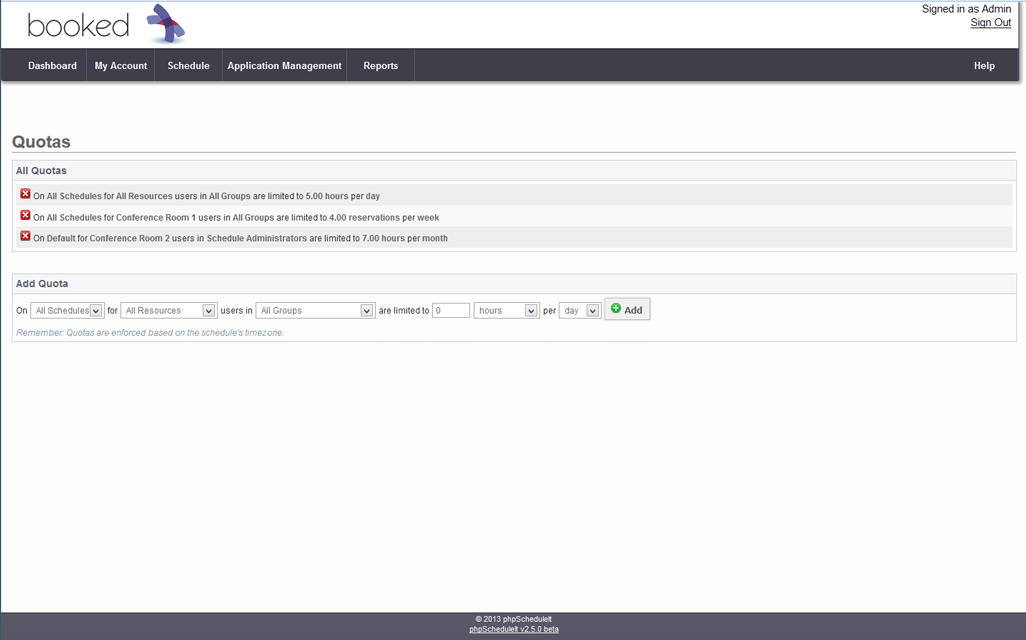Click the Quotas page heading
The image size is (1026, 640).
click(41, 142)
